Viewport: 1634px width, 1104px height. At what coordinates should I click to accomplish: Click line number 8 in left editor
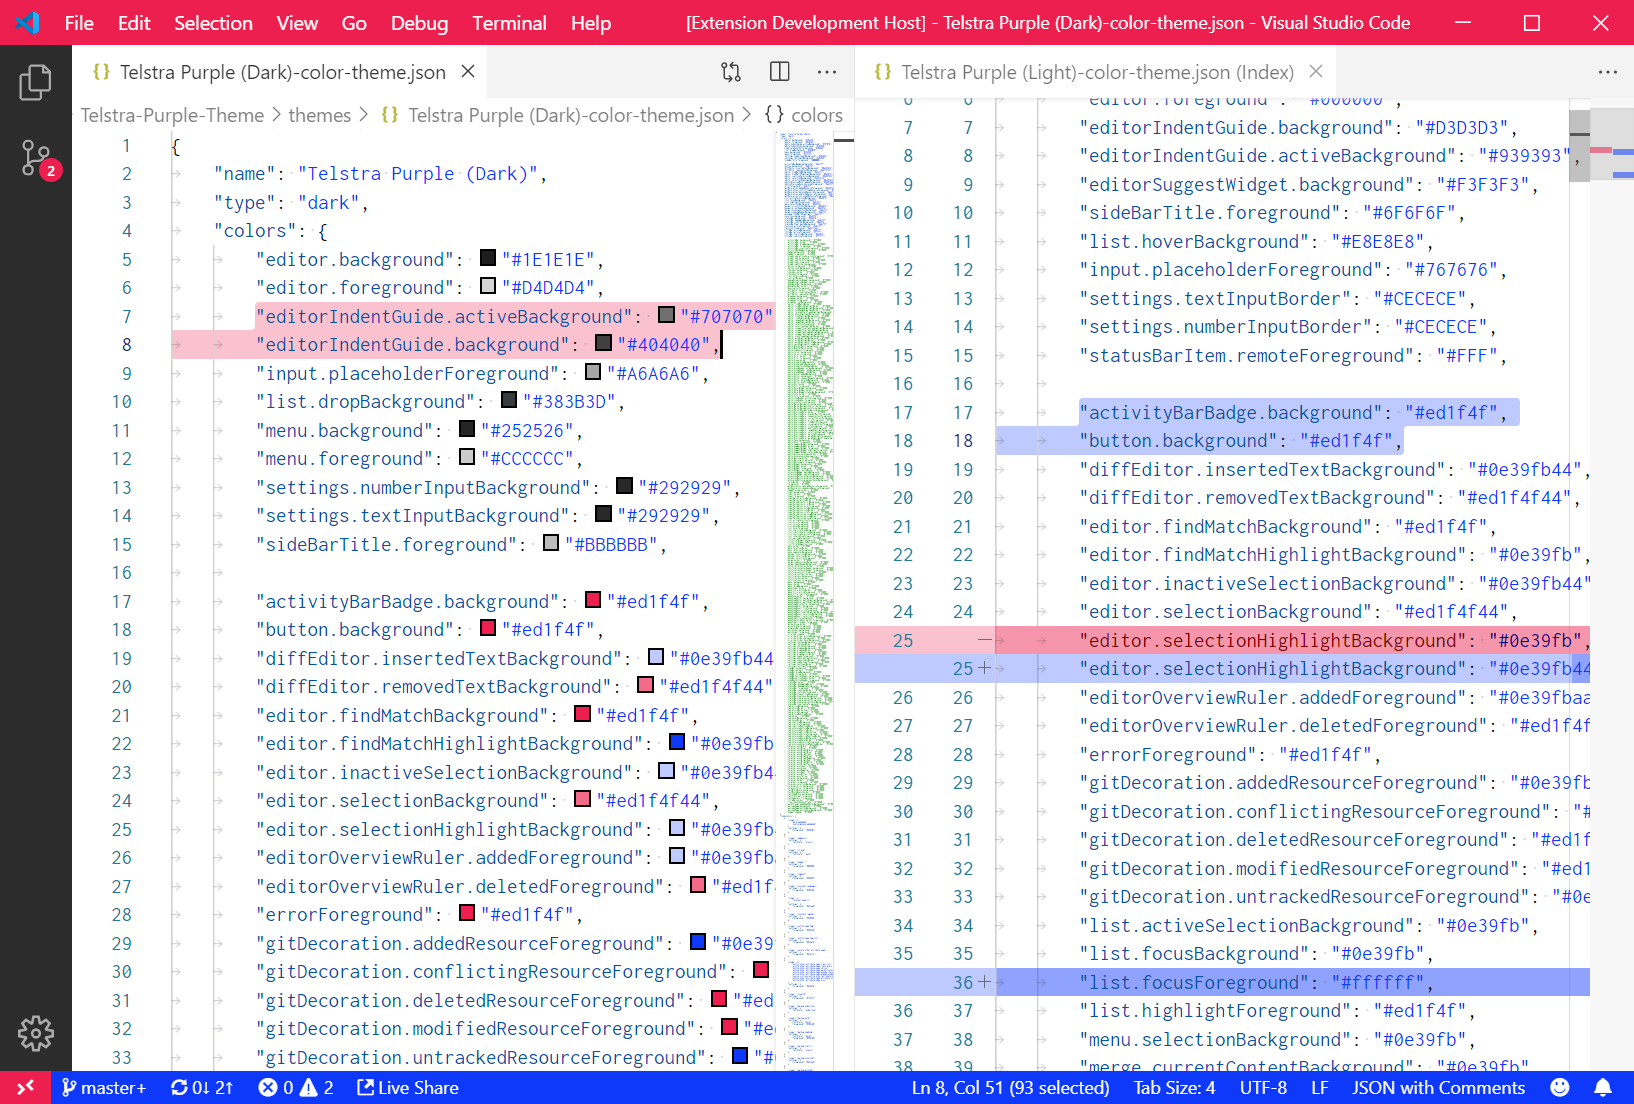click(127, 344)
